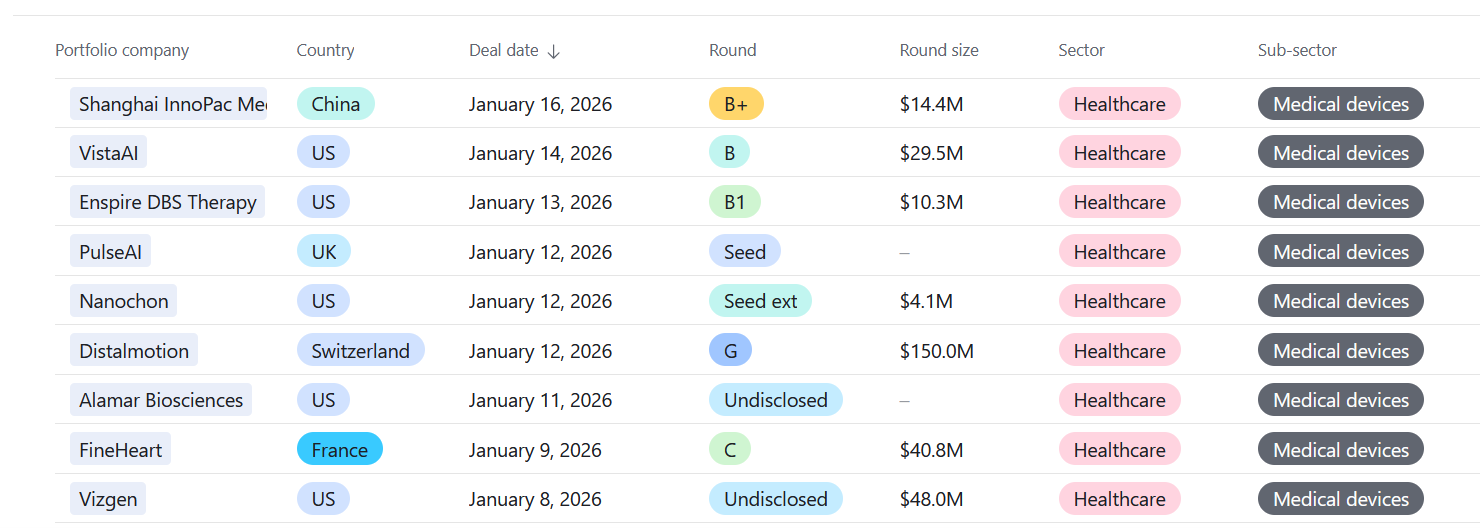Click the Seed ext round badge
The image size is (1480, 529).
(x=760, y=301)
